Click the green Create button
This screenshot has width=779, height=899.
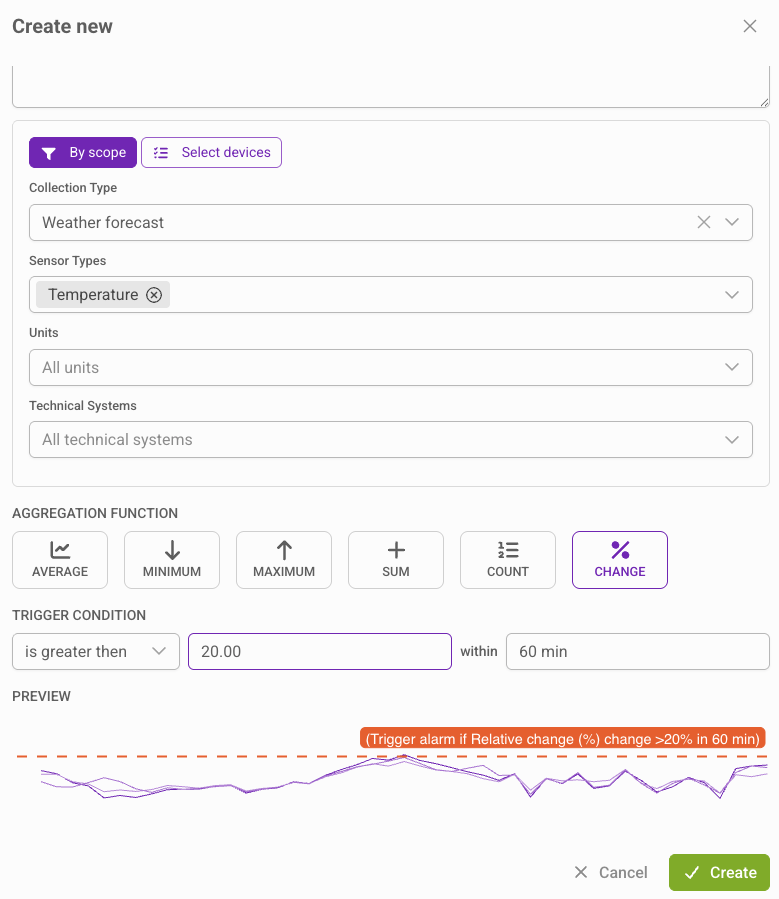[x=718, y=872]
